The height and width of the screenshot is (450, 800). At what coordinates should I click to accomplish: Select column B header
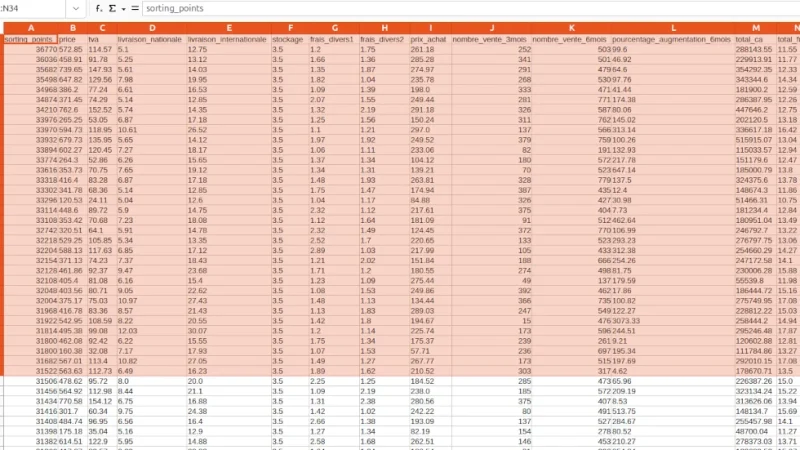[72, 28]
